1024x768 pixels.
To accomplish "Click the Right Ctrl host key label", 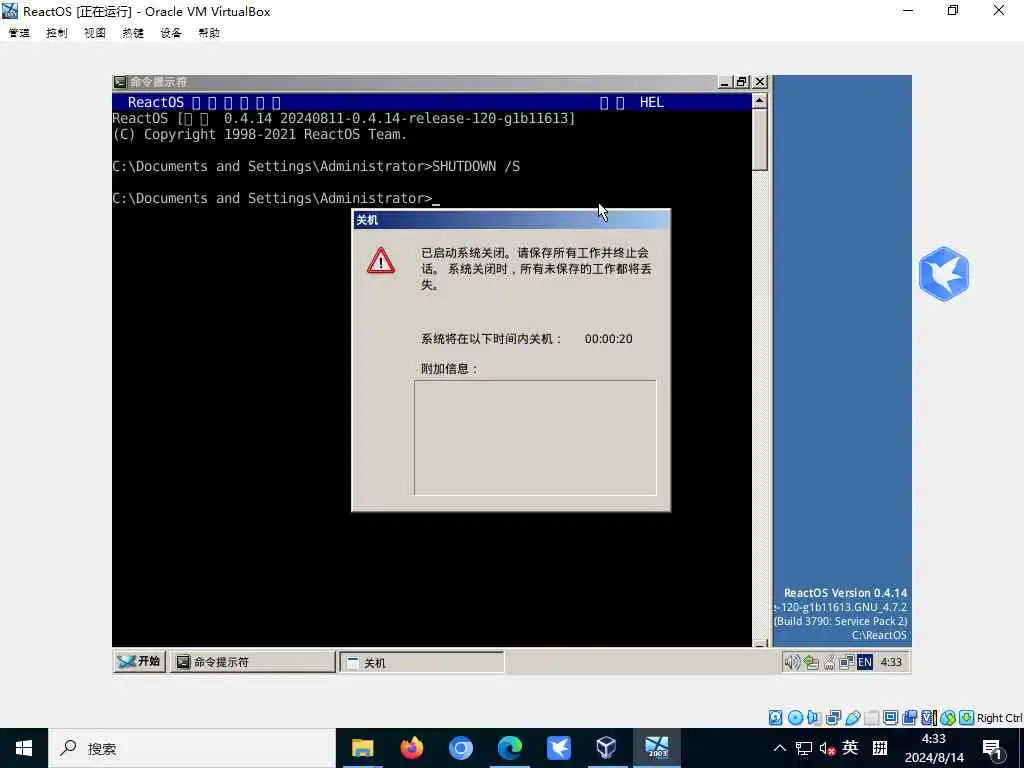I will pyautogui.click(x=1000, y=718).
